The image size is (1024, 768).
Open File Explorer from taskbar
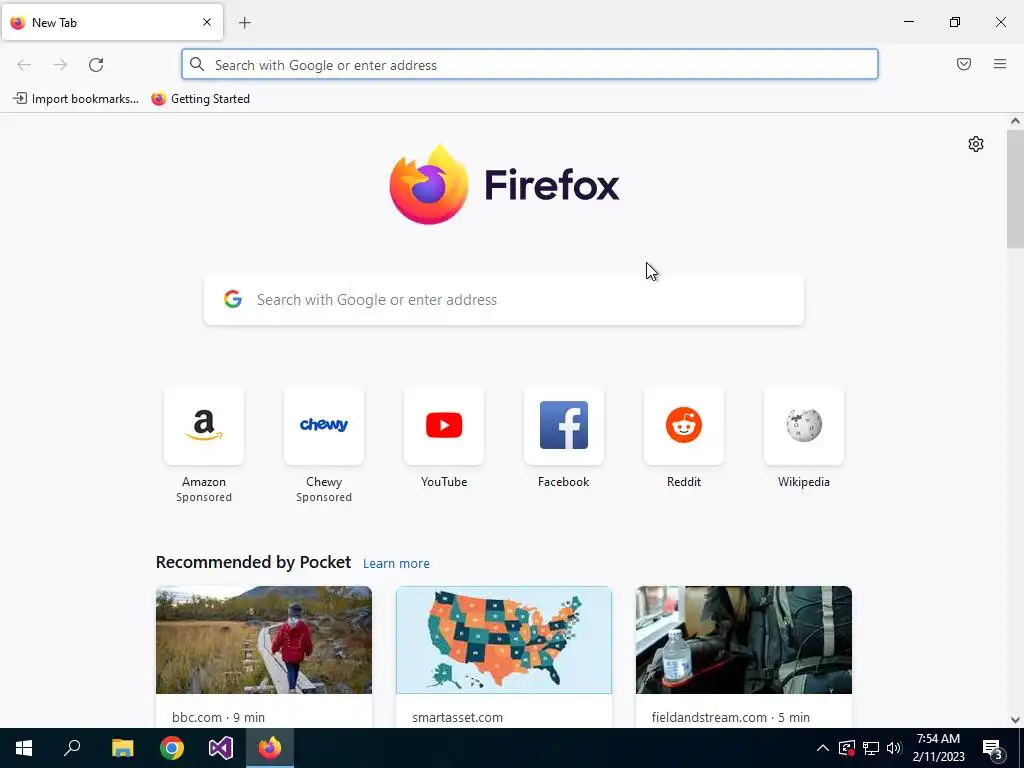tap(122, 748)
